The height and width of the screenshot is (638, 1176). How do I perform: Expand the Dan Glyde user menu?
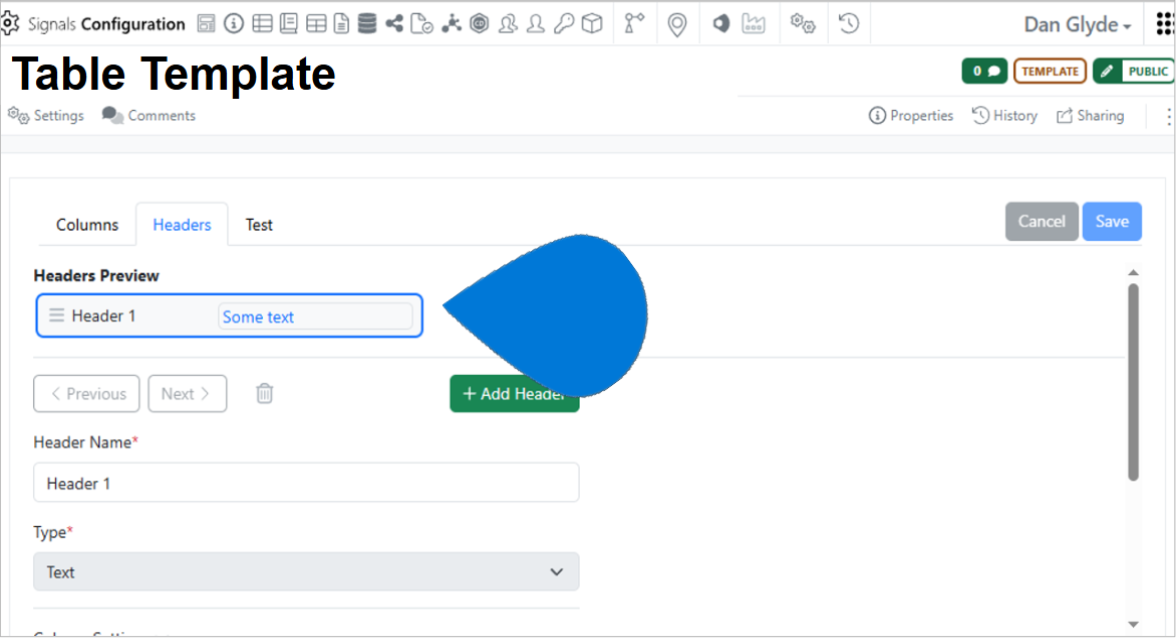pos(1077,25)
